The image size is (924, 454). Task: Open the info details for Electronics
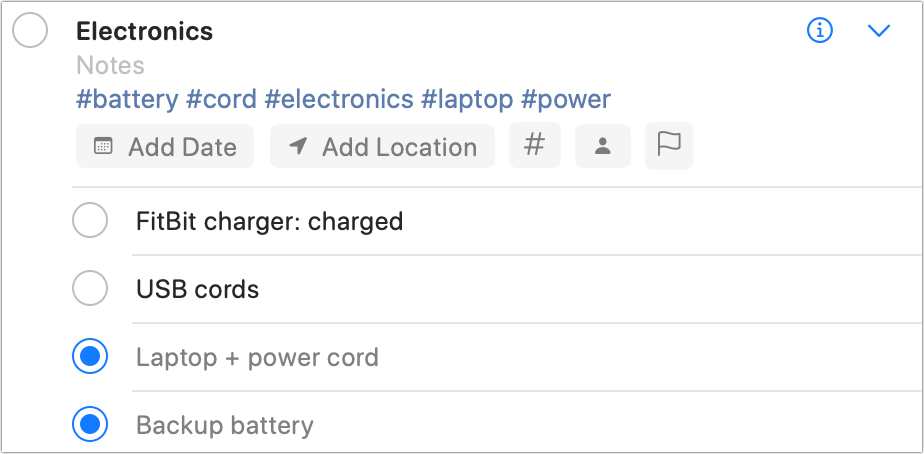(820, 30)
